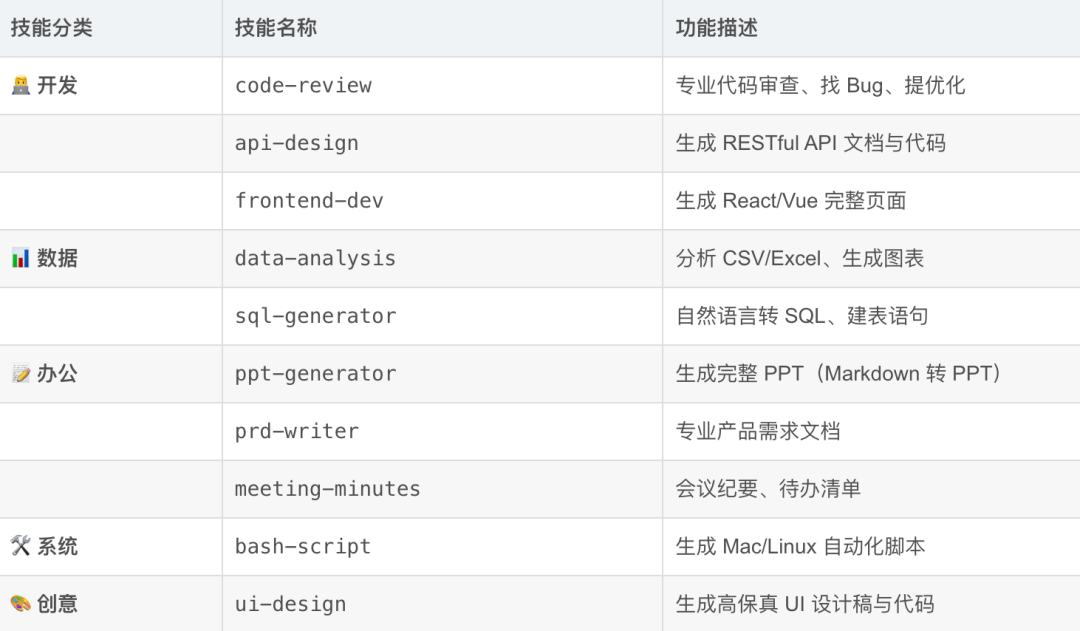This screenshot has height=631, width=1080.
Task: Select the api-design skill name
Action: pyautogui.click(x=297, y=143)
